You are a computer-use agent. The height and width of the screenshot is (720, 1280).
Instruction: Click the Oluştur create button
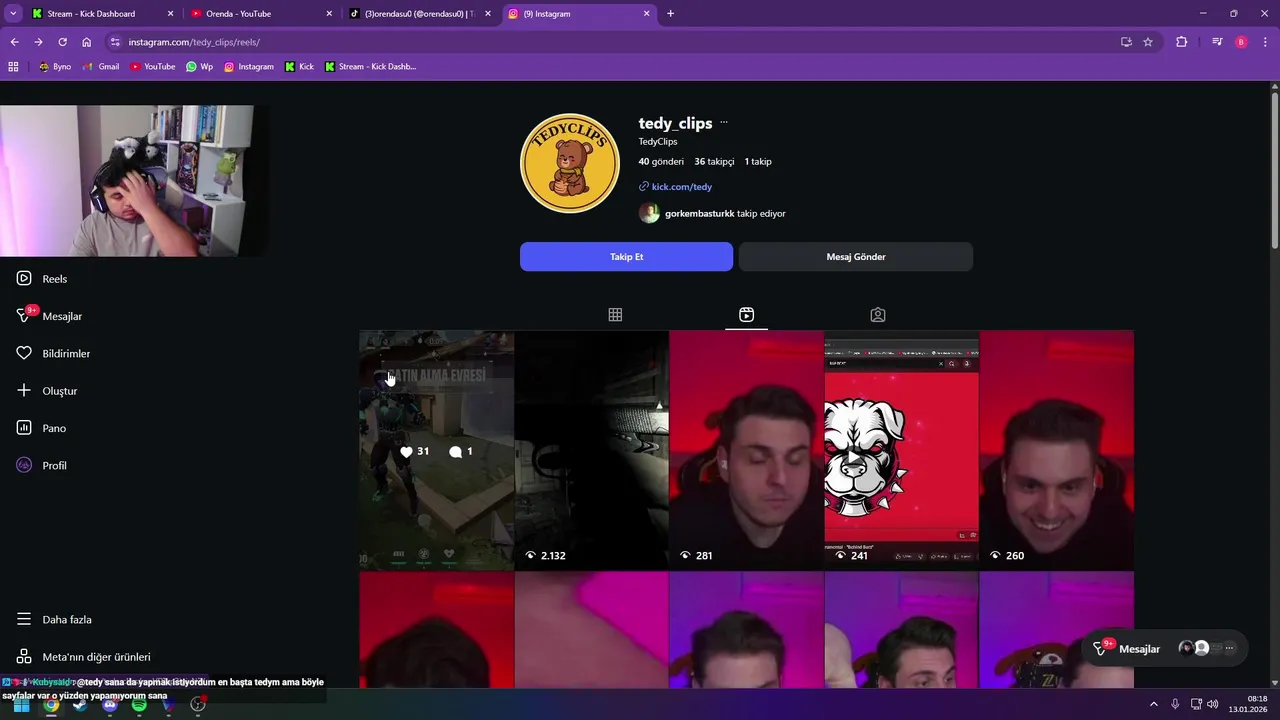[46, 391]
